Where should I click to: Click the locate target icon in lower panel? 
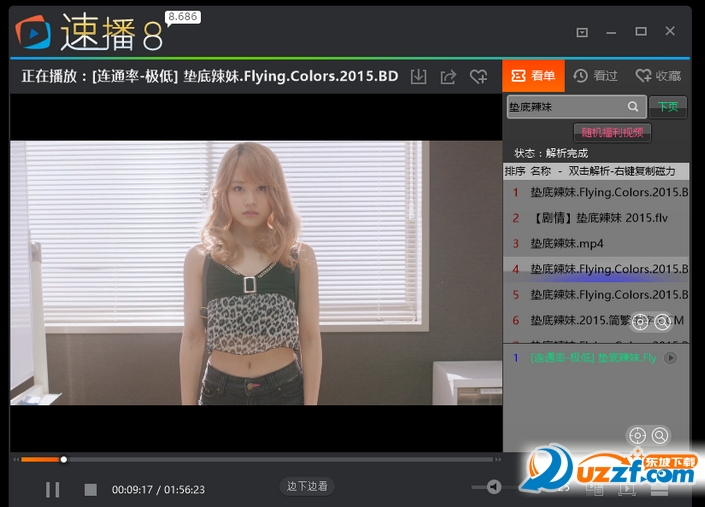click(638, 436)
